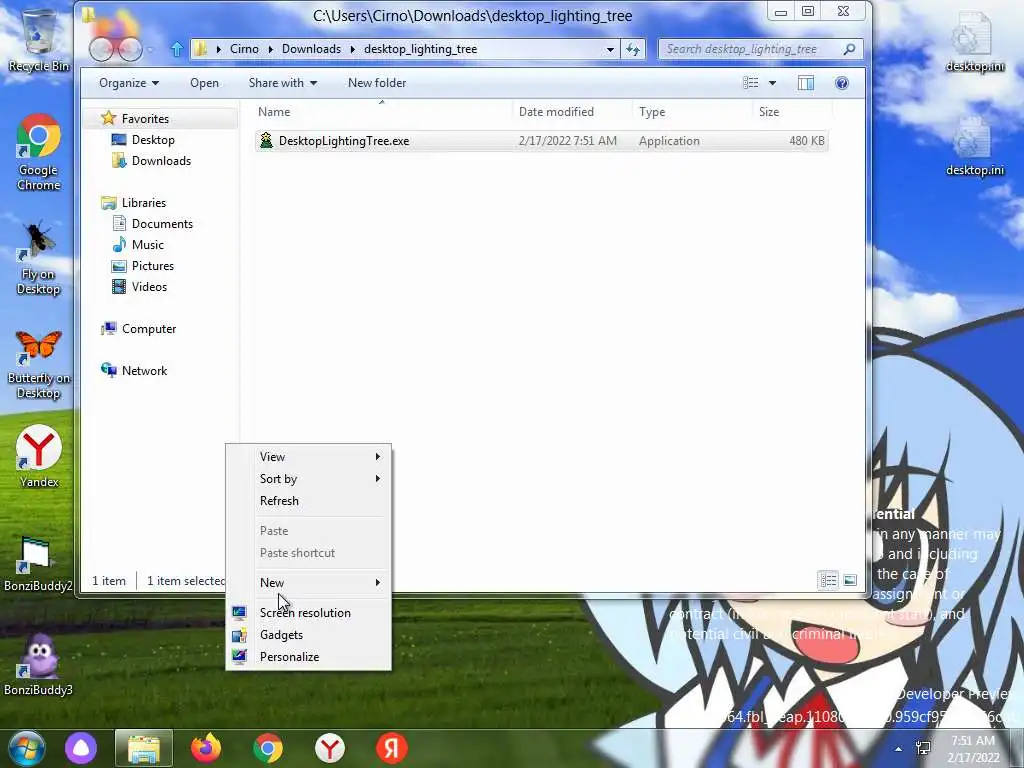Sort by the Name column header
The height and width of the screenshot is (768, 1024).
click(x=382, y=112)
